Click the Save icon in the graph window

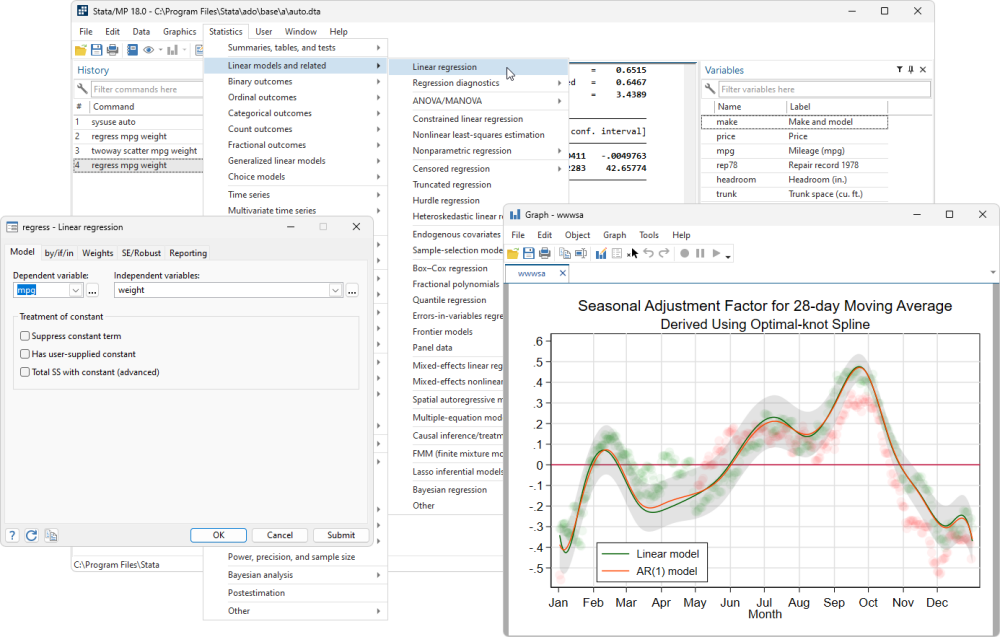tap(529, 254)
